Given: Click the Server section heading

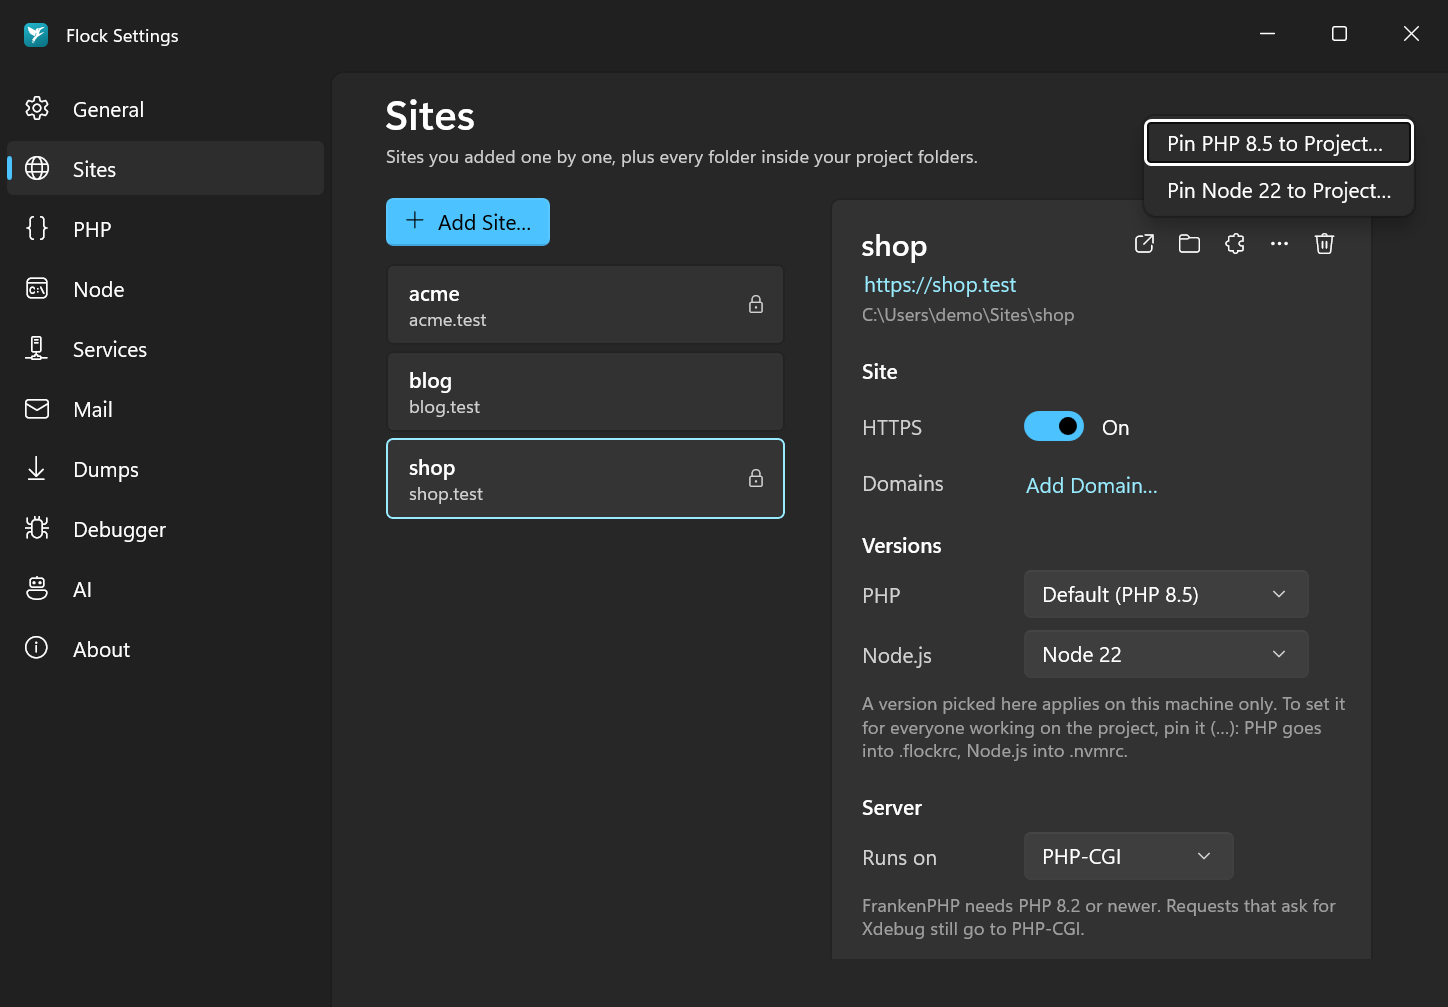Looking at the screenshot, I should pos(891,808).
